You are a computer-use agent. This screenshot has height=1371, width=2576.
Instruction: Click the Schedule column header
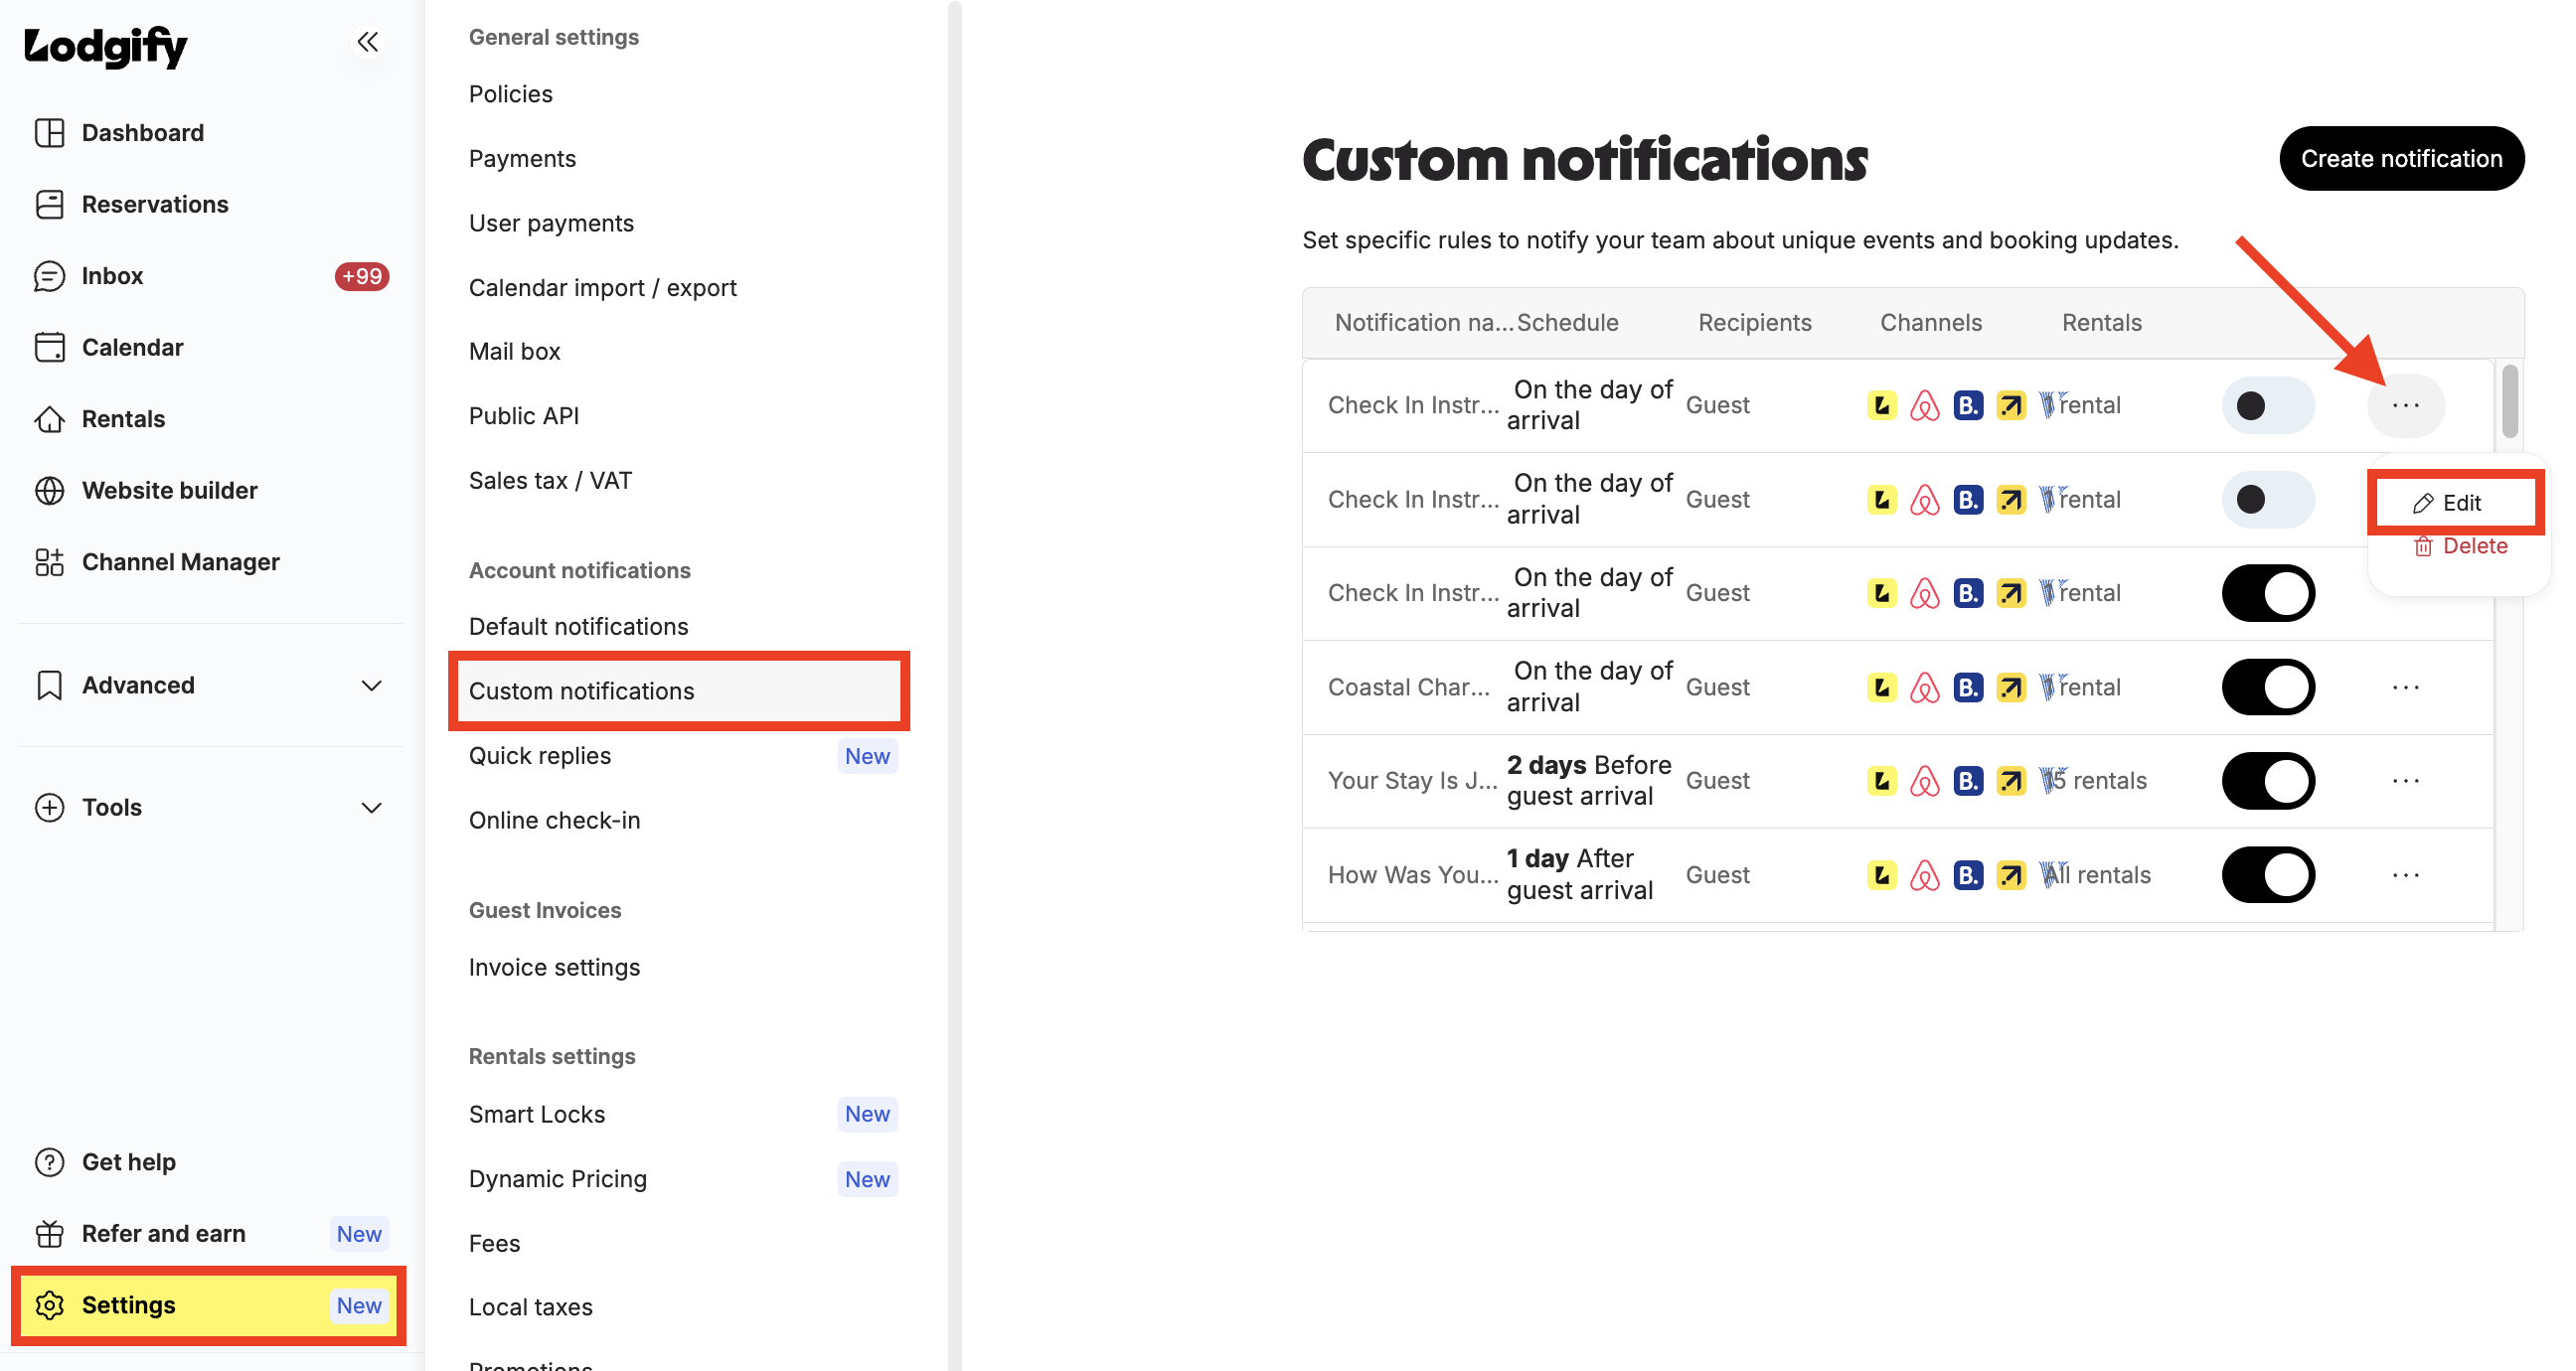pos(1567,323)
